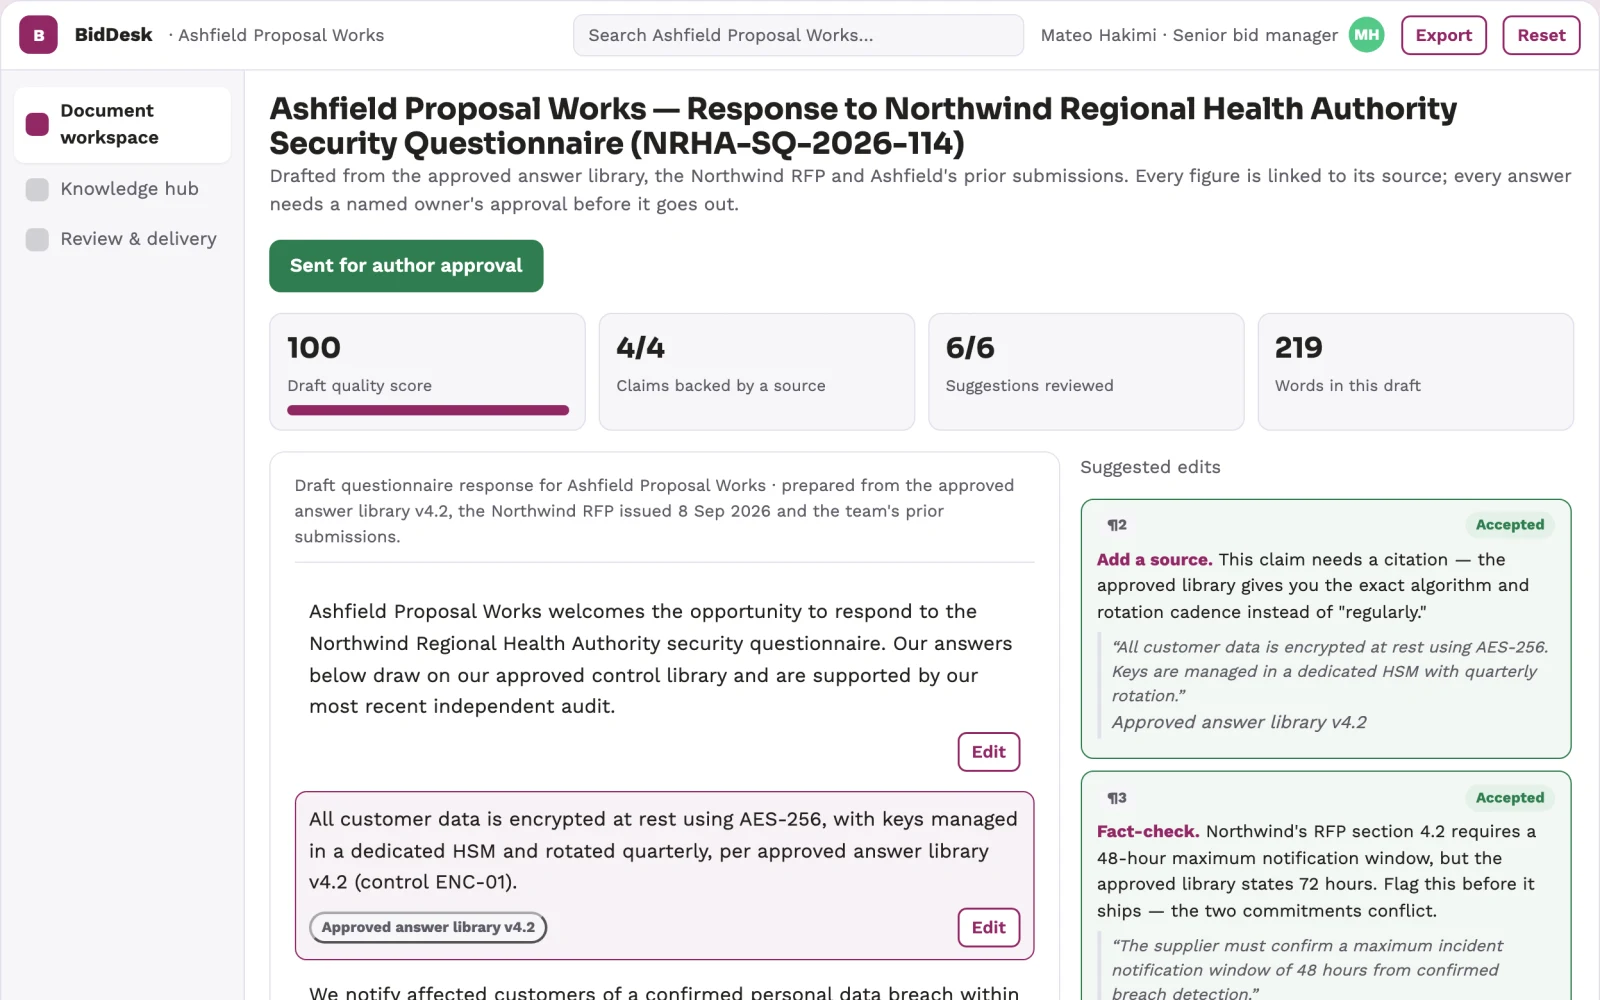Click the BidDesk logo icon
1600x1000 pixels.
[x=38, y=35]
